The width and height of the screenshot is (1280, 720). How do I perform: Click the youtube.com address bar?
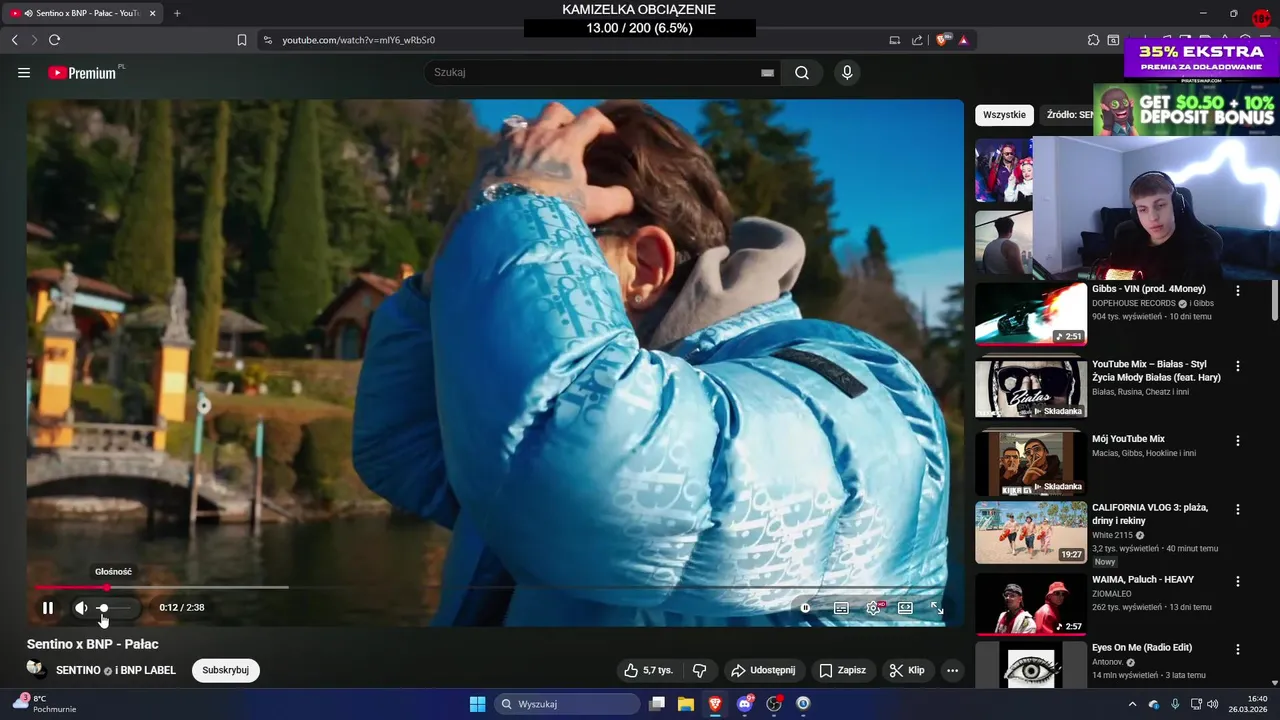(x=575, y=40)
